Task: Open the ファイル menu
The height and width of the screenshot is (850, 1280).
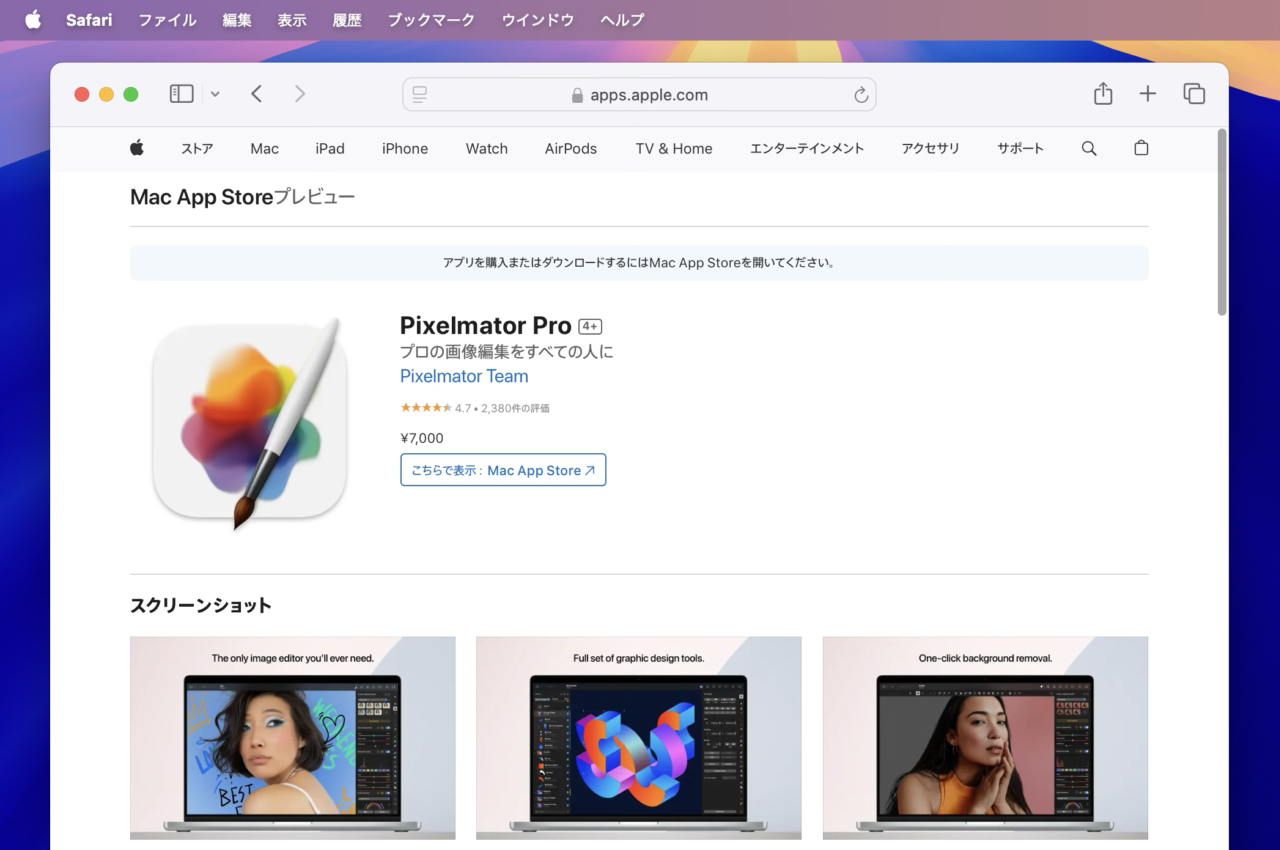Action: point(167,20)
